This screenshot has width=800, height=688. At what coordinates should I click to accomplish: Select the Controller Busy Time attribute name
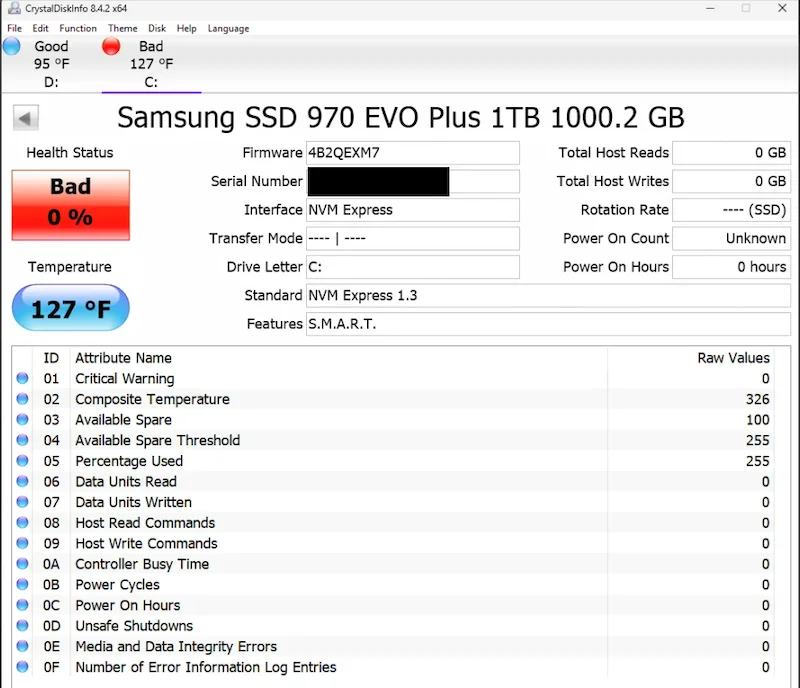[x=142, y=564]
